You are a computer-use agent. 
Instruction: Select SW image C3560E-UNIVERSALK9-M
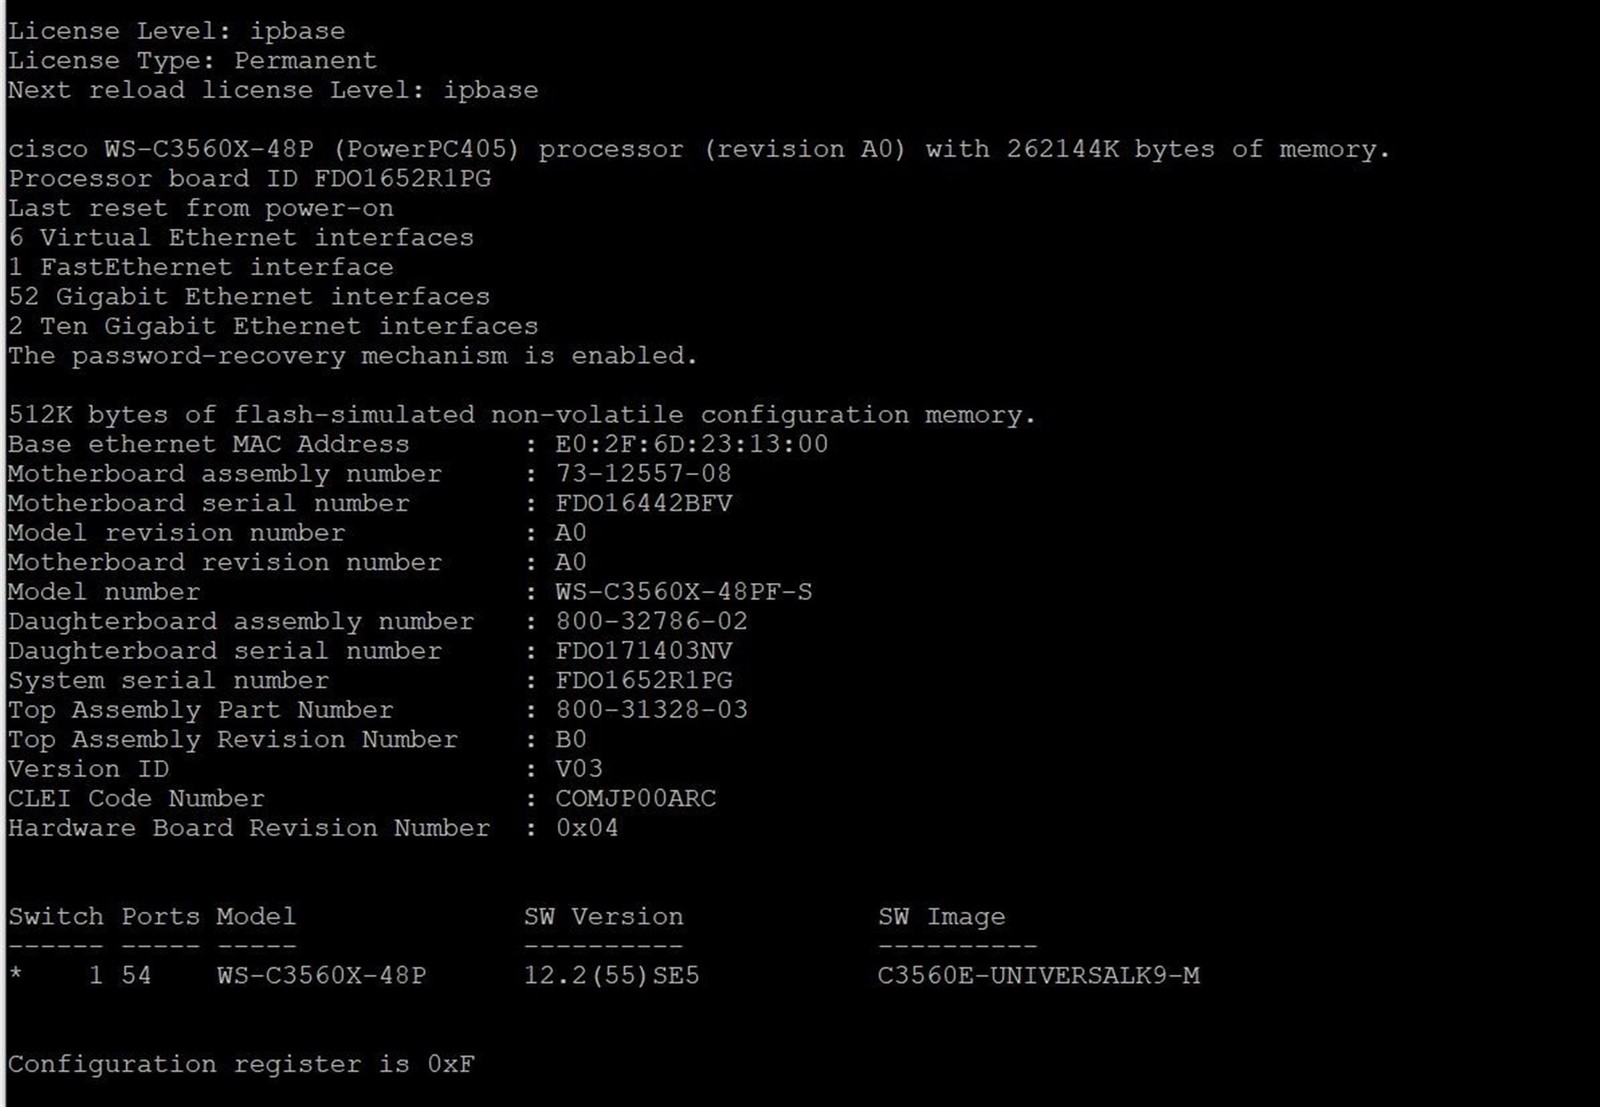click(x=1039, y=976)
